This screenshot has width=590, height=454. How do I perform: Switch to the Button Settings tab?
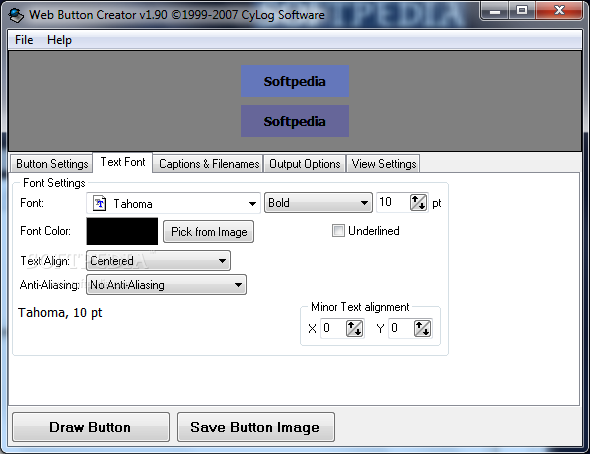[x=52, y=164]
